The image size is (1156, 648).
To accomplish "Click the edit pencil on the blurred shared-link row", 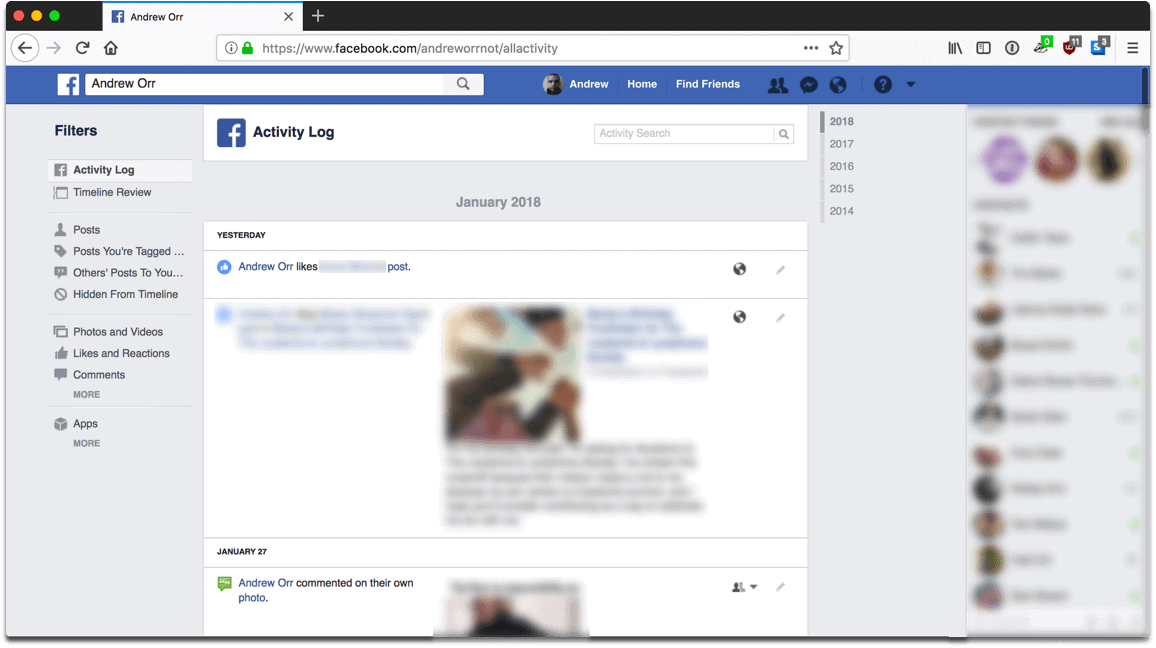I will click(x=780, y=318).
